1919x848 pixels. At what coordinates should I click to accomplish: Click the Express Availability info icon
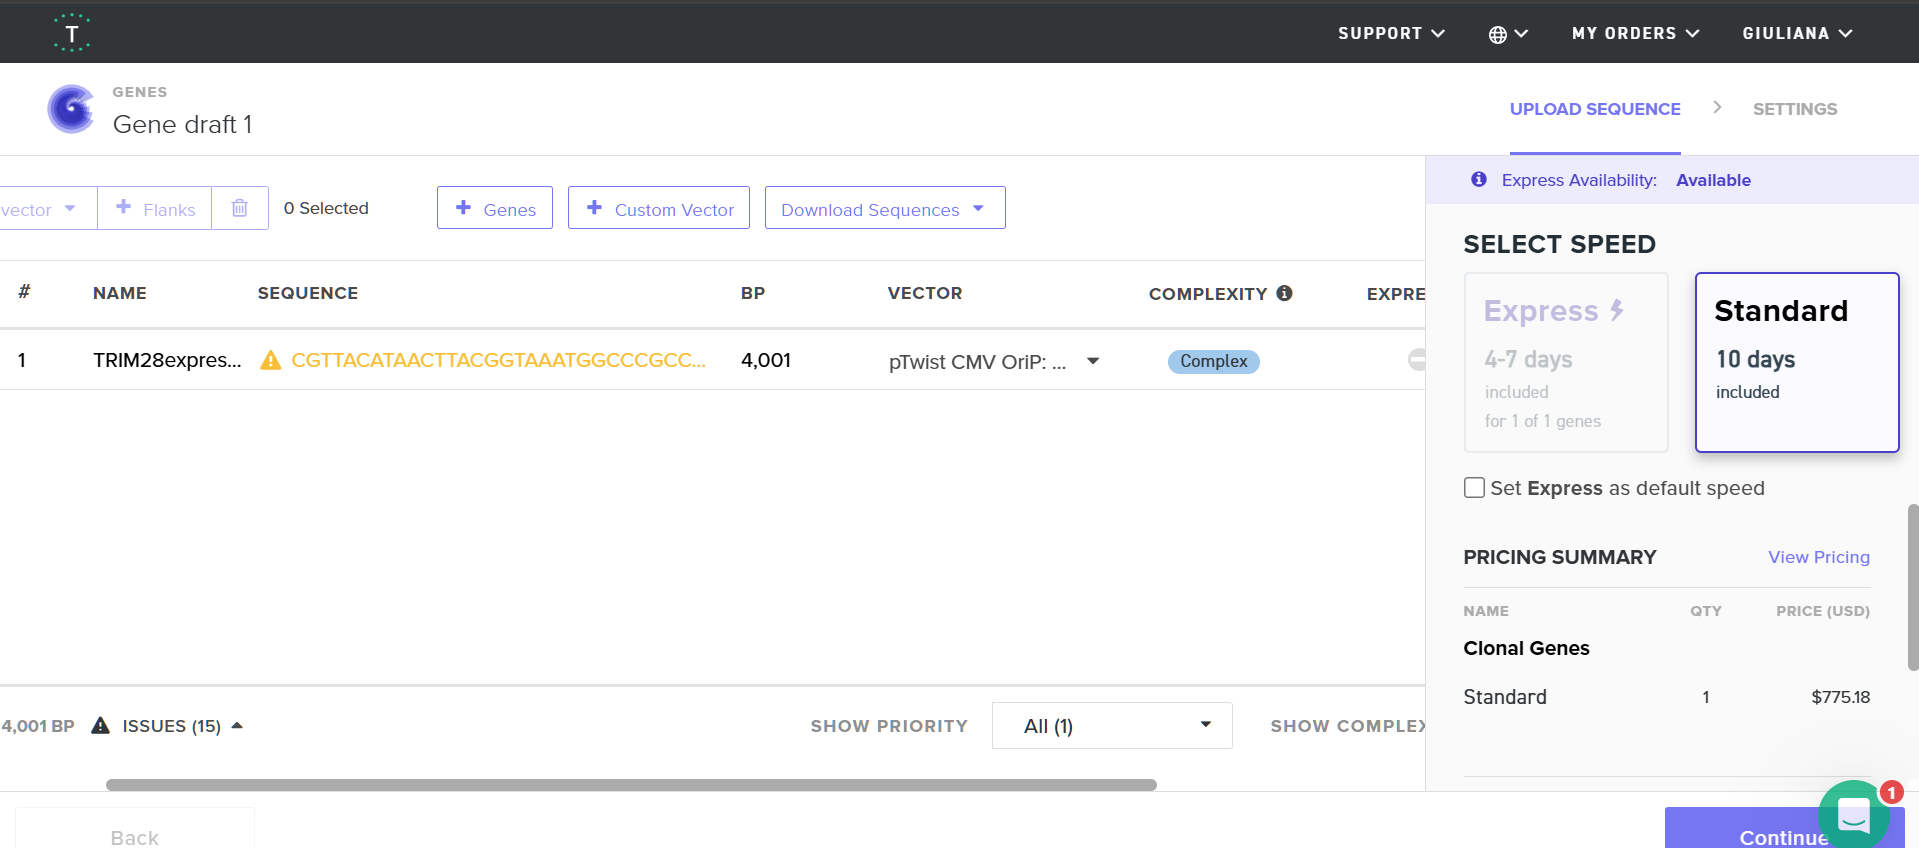tap(1479, 180)
